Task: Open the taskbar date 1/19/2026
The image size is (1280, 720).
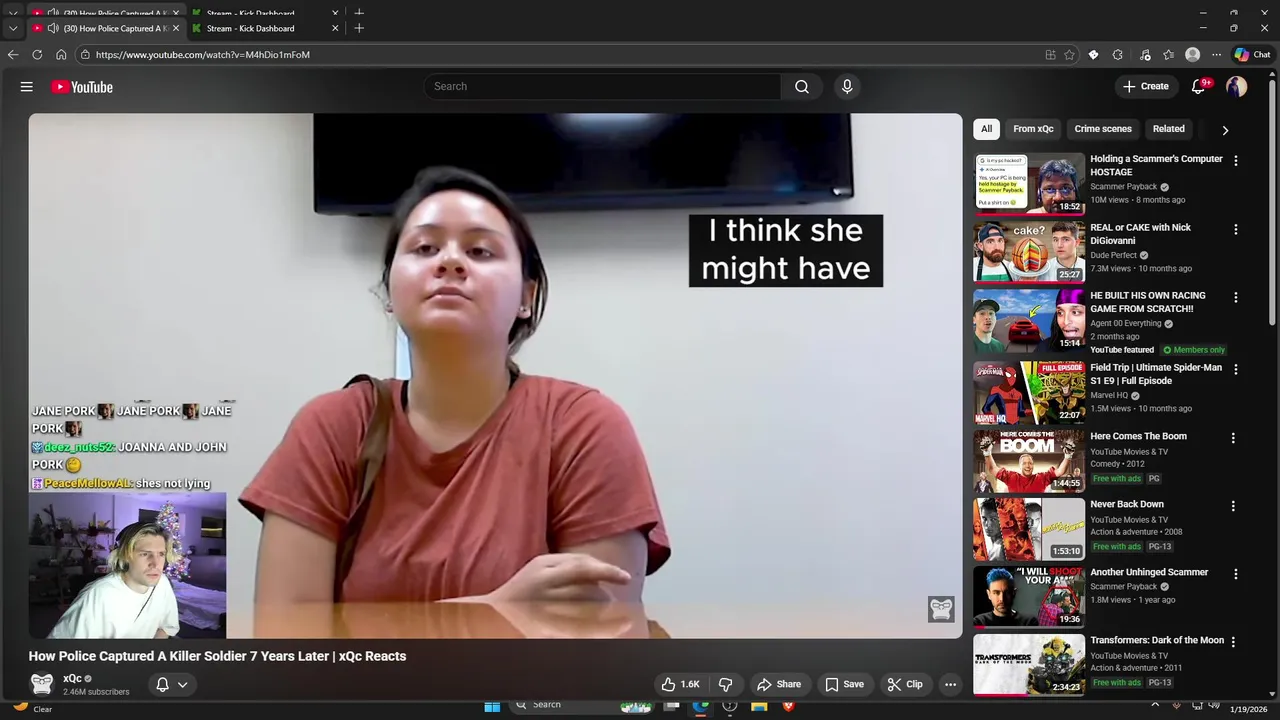Action: (x=1250, y=709)
